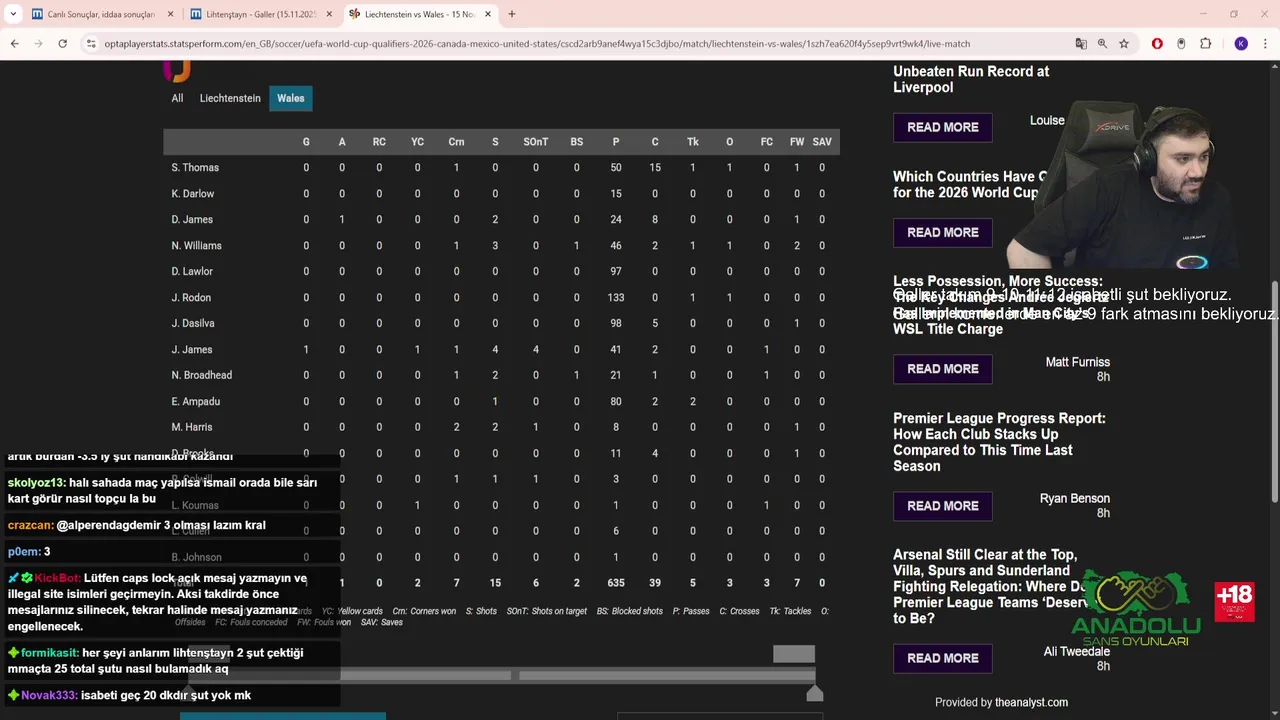Screen dimensions: 1280x720
Task: Reload the current page
Action: (x=62, y=44)
